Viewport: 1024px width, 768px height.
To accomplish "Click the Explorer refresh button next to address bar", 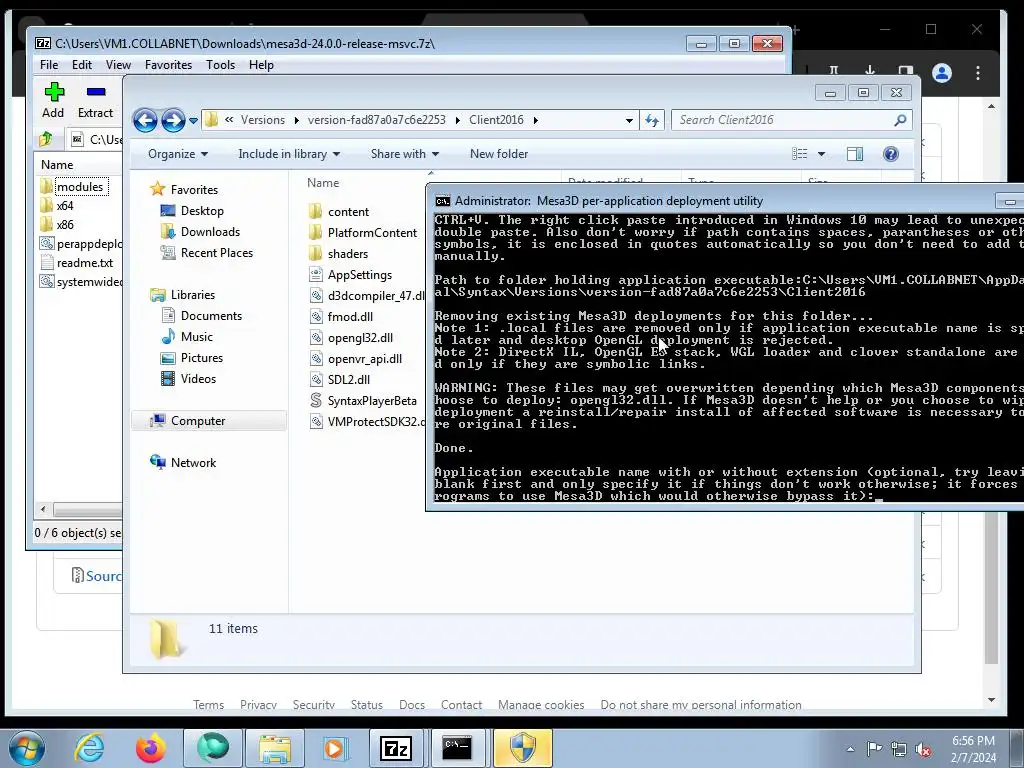I will [652, 120].
